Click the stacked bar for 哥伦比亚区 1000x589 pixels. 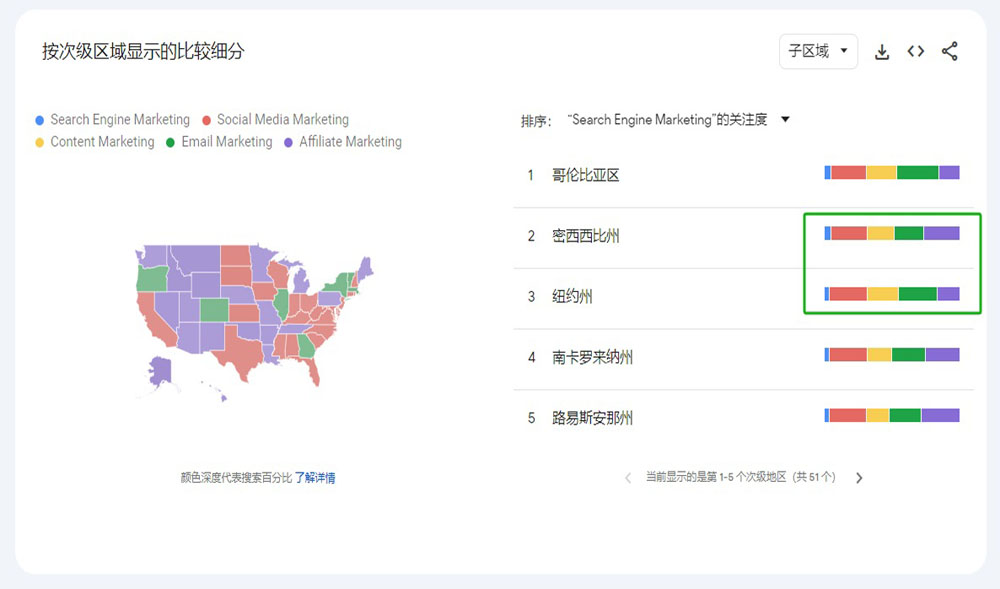892,173
